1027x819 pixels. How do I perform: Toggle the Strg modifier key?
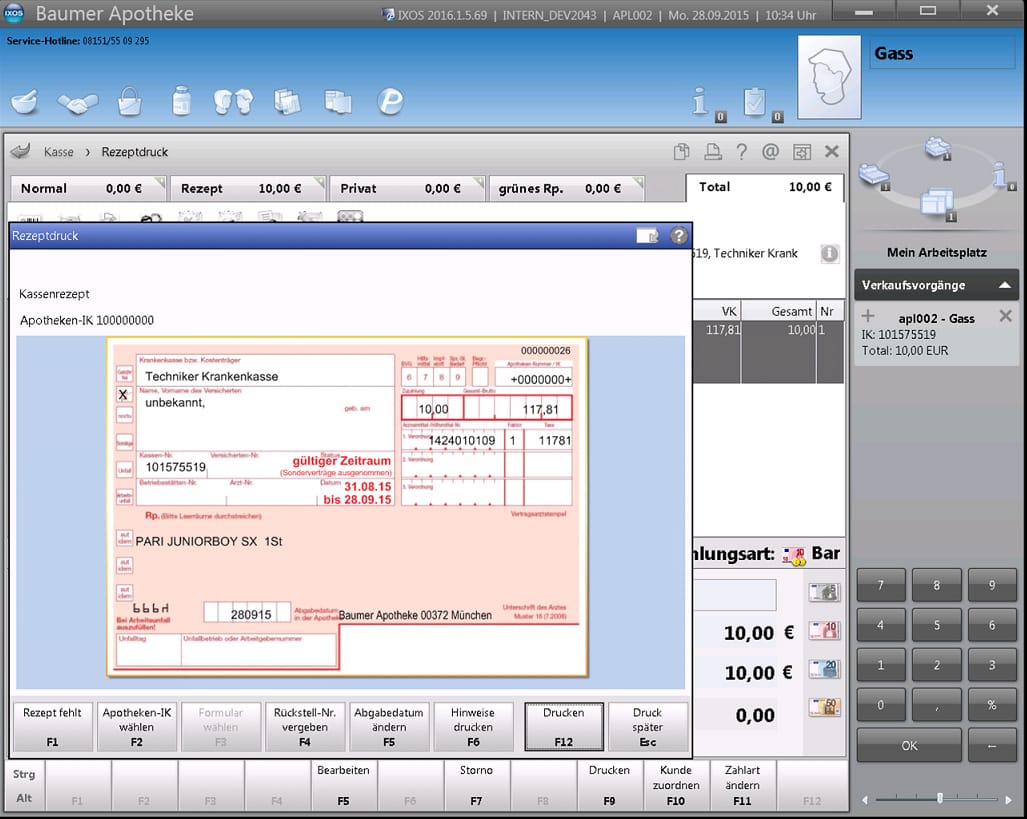[x=22, y=773]
